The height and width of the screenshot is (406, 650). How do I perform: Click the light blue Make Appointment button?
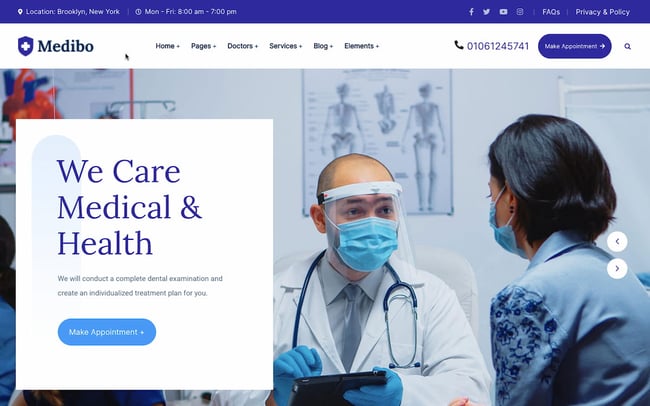click(x=107, y=332)
